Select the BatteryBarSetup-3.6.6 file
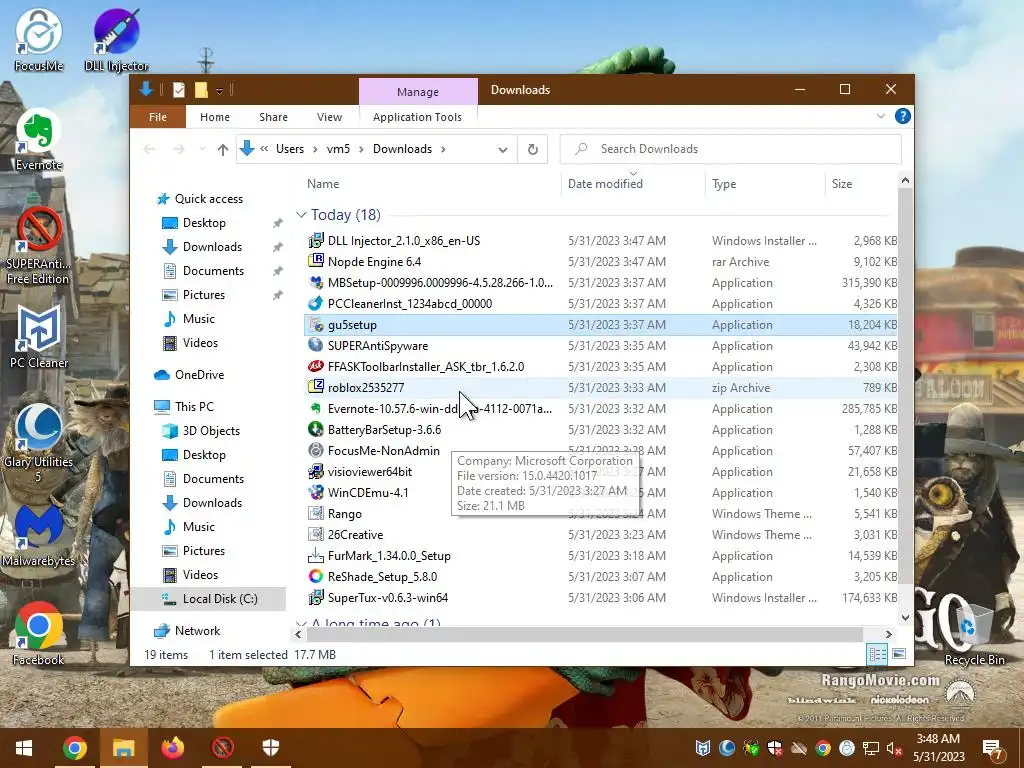This screenshot has width=1024, height=768. (x=384, y=430)
